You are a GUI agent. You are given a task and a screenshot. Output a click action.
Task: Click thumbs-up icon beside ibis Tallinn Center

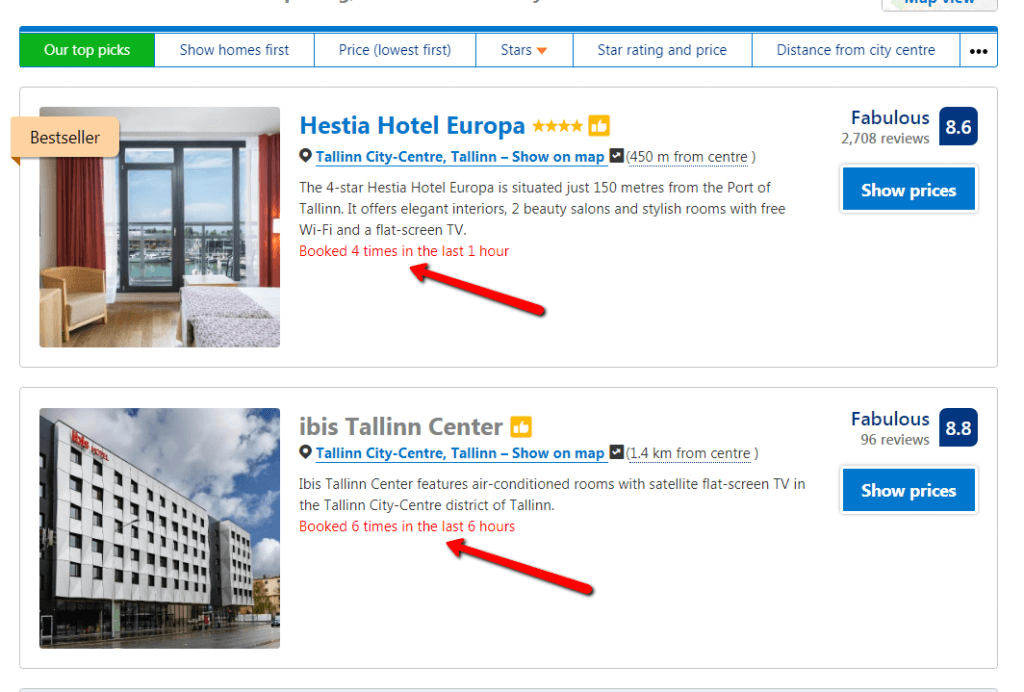tap(521, 427)
